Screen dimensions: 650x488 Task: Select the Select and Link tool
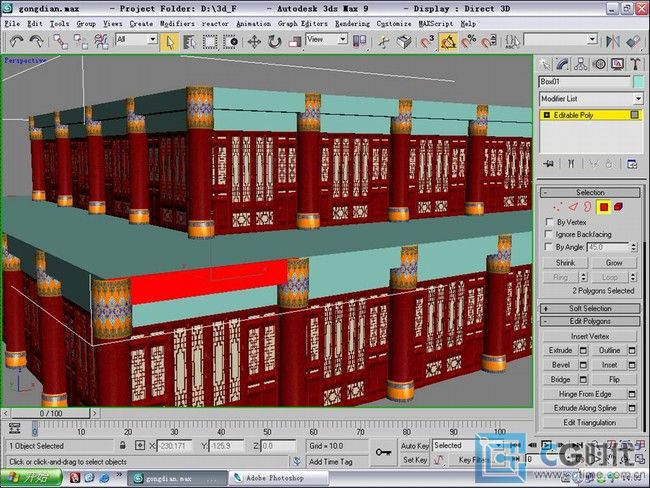(x=61, y=41)
